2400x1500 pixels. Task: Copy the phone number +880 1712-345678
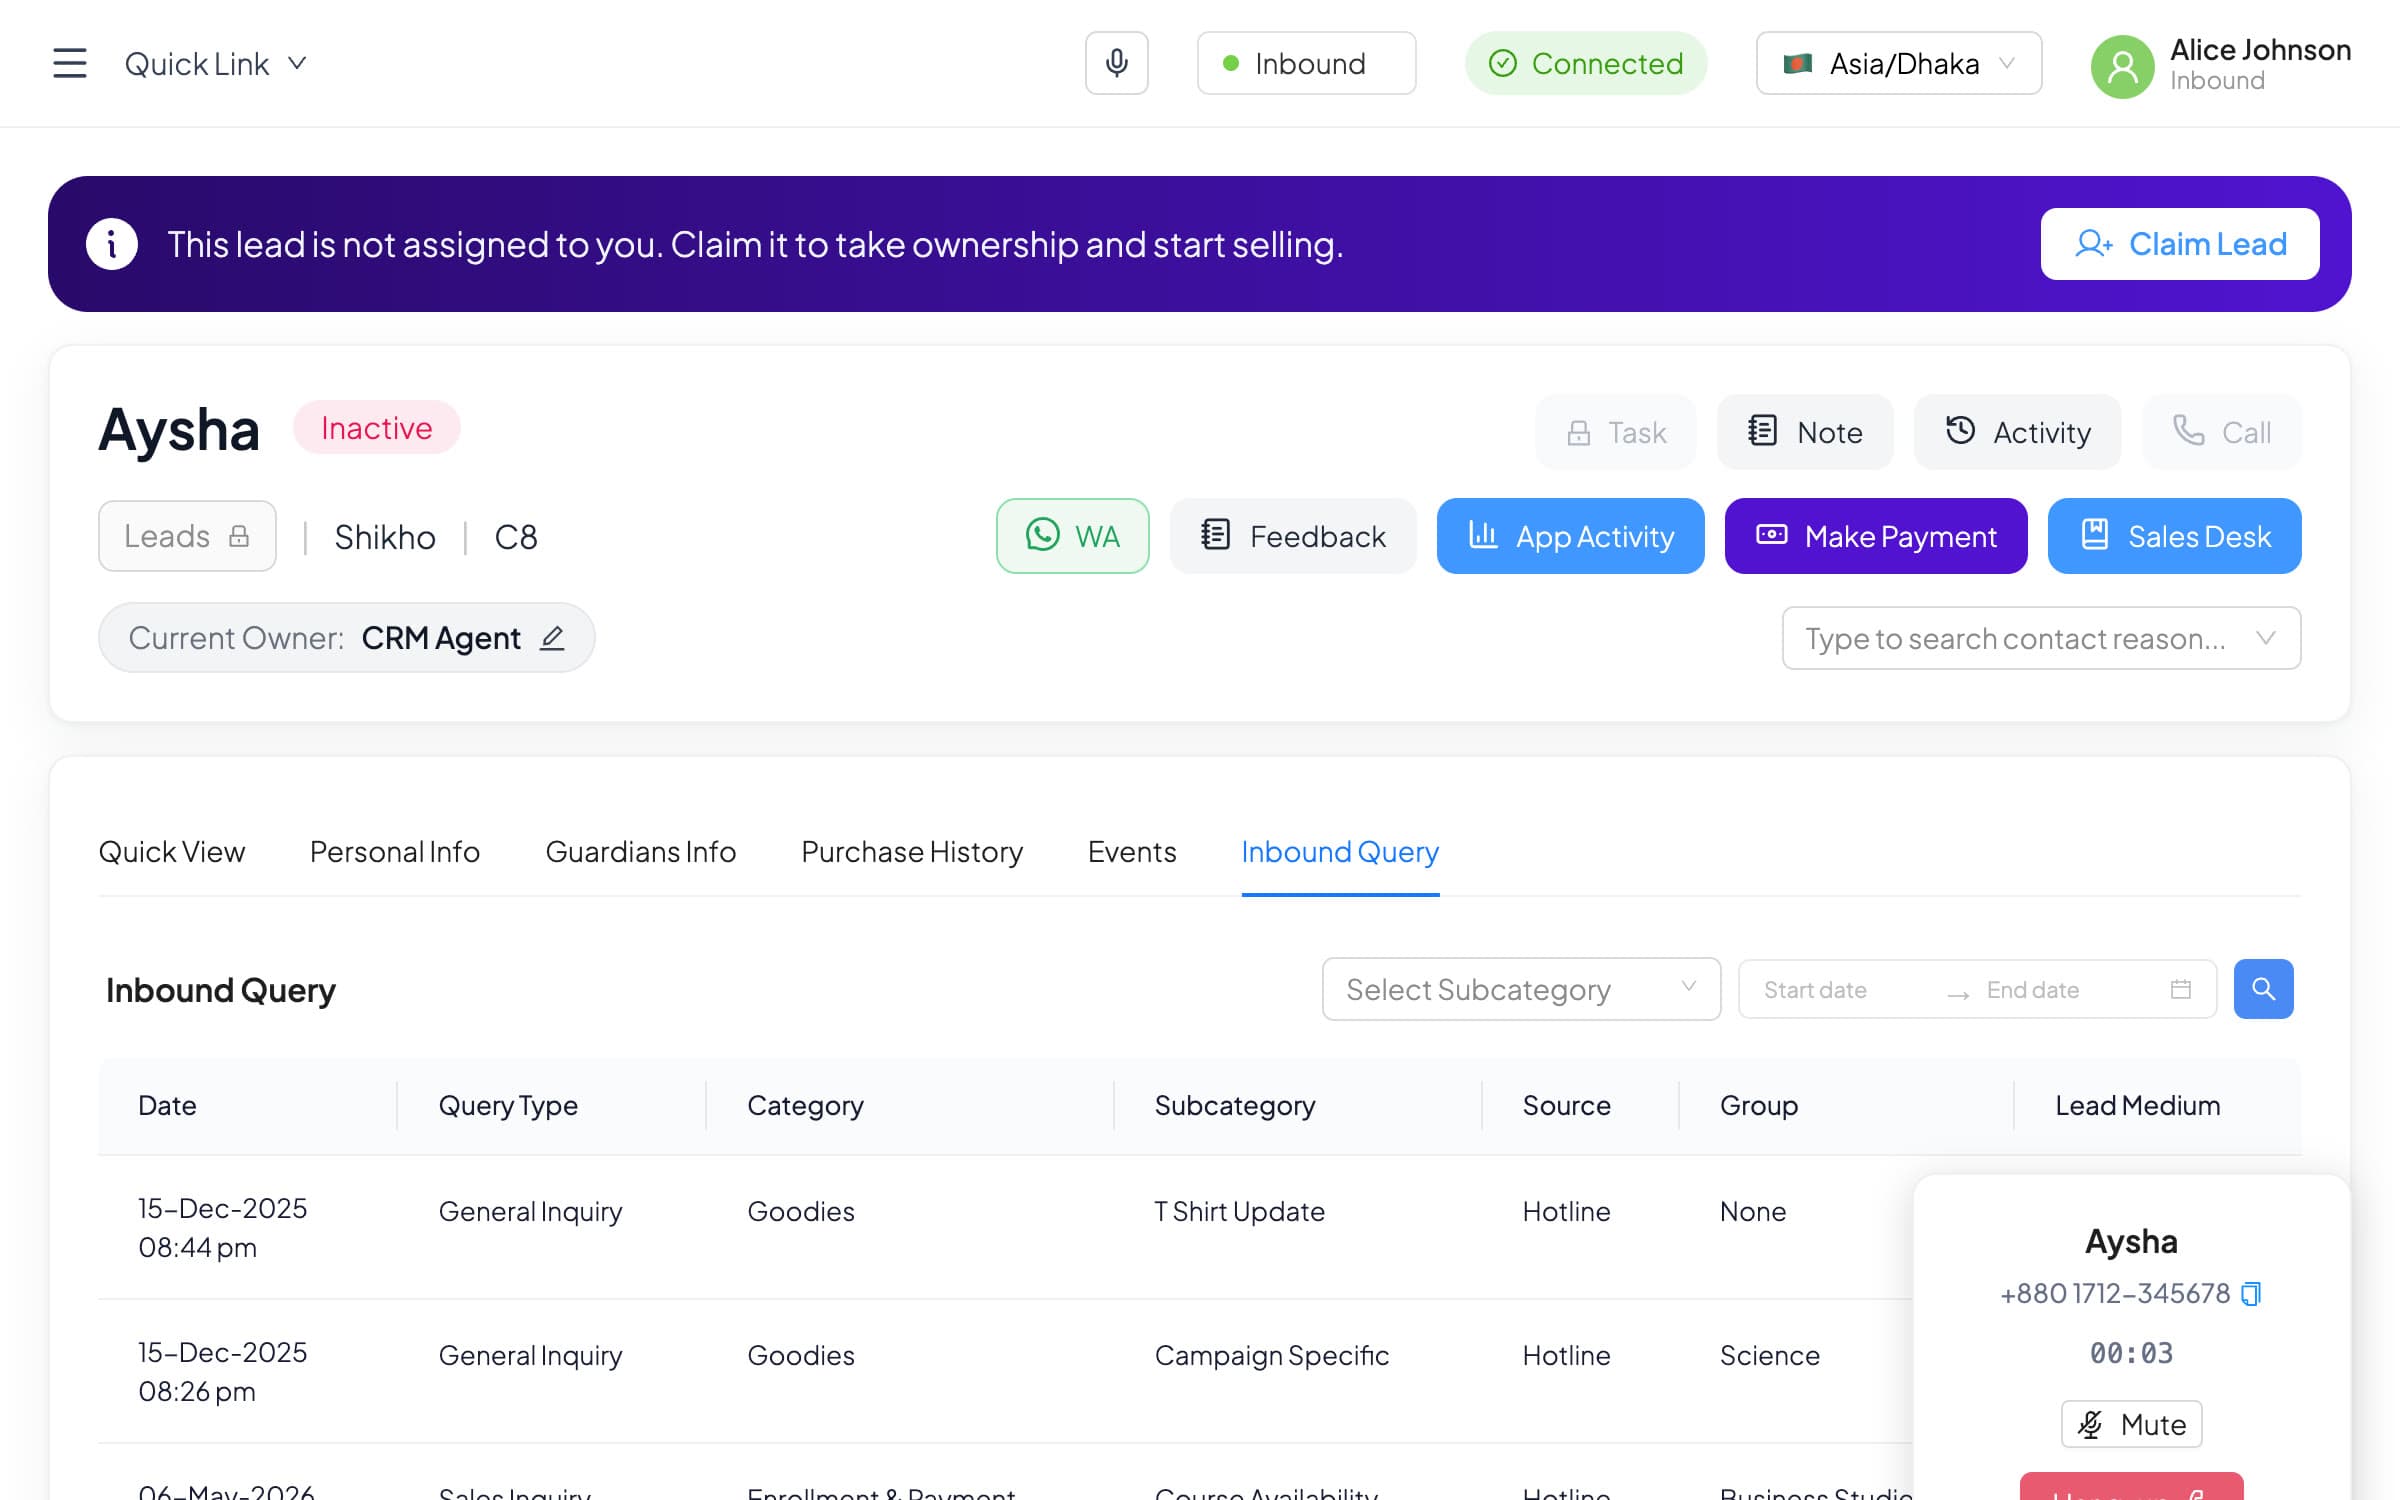[2250, 1293]
